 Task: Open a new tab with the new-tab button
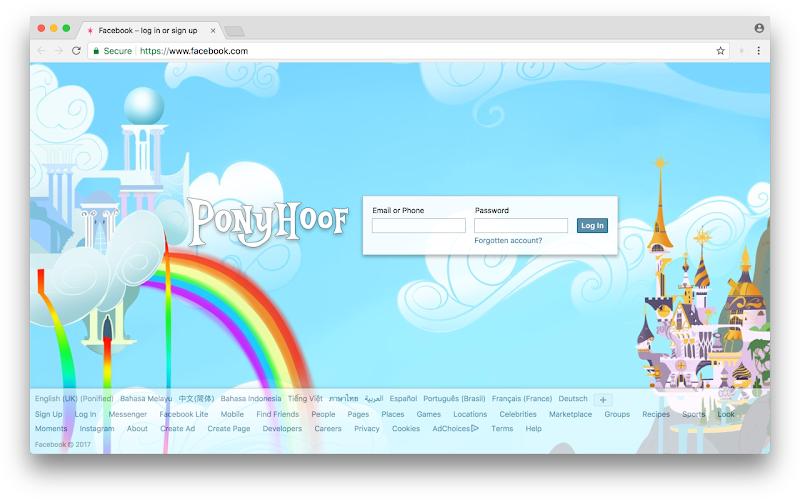pyautogui.click(x=234, y=32)
